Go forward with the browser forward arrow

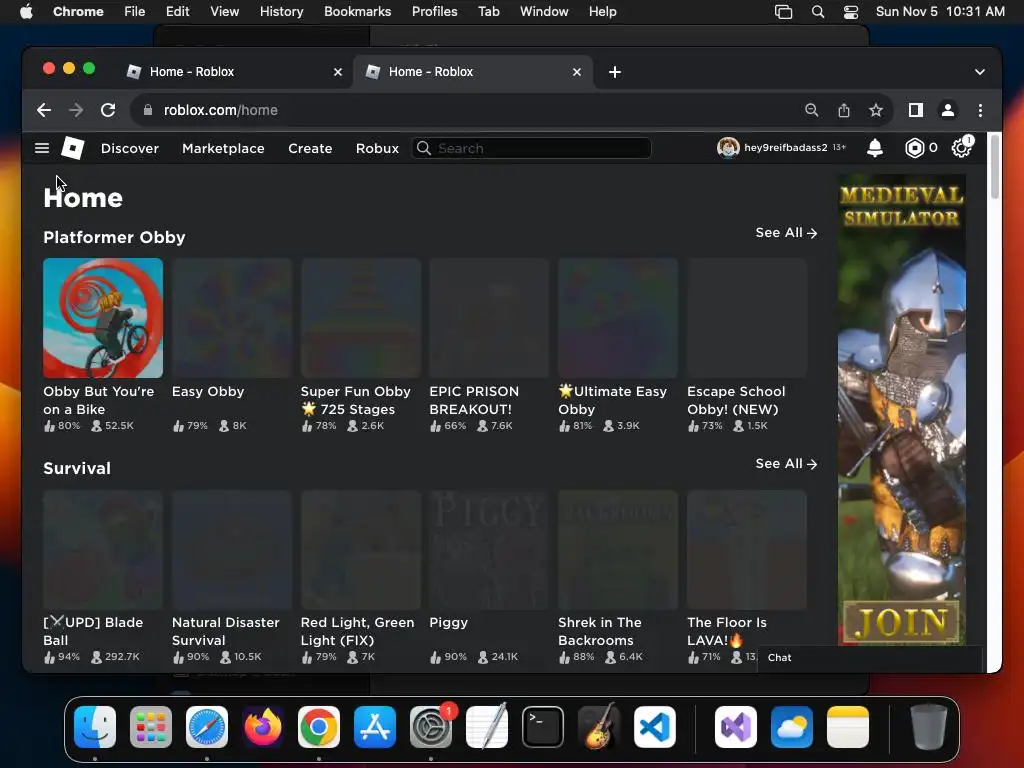(76, 110)
